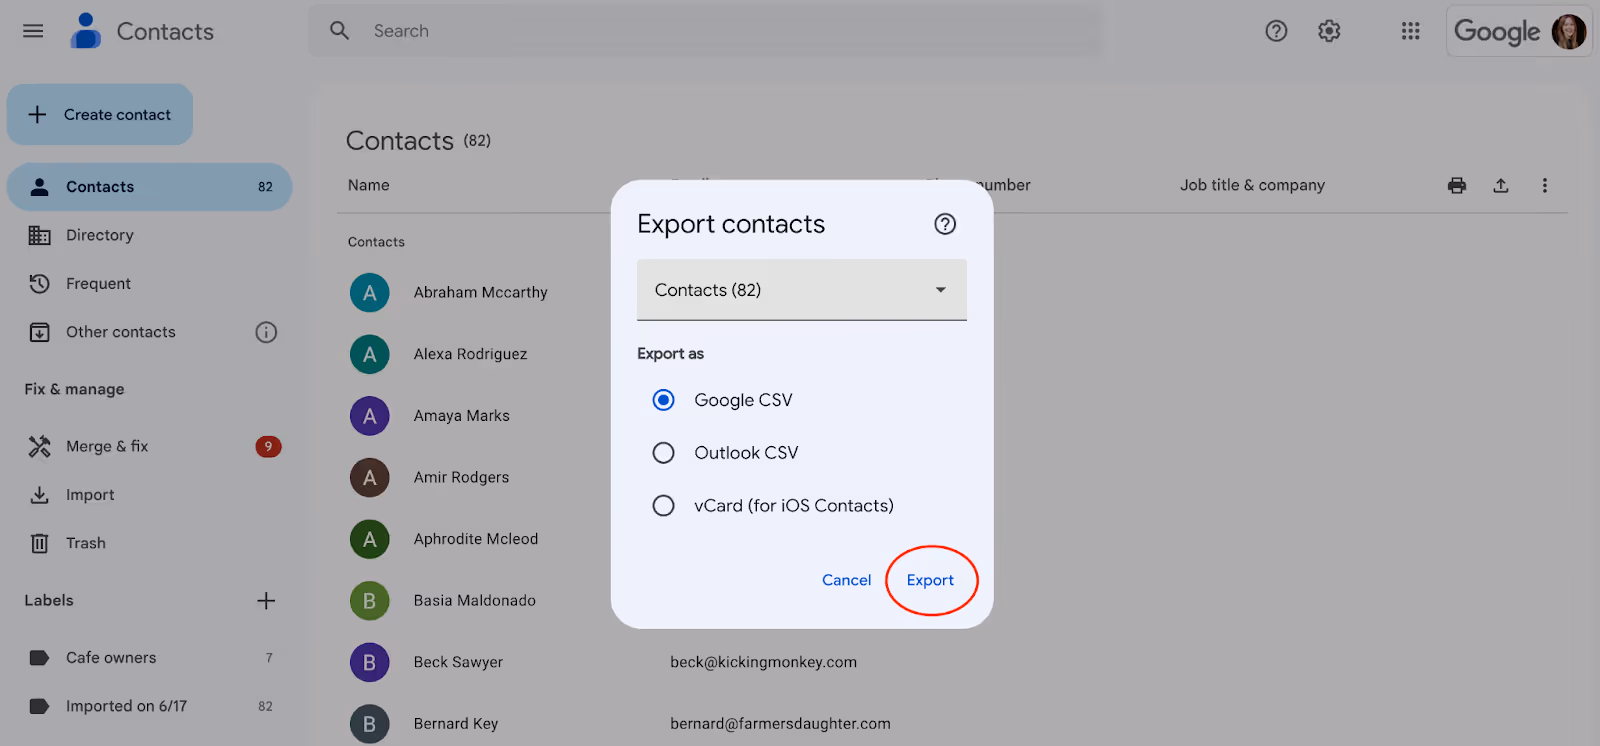Viewport: 1600px width, 746px height.
Task: Click the print contacts icon
Action: [1457, 185]
